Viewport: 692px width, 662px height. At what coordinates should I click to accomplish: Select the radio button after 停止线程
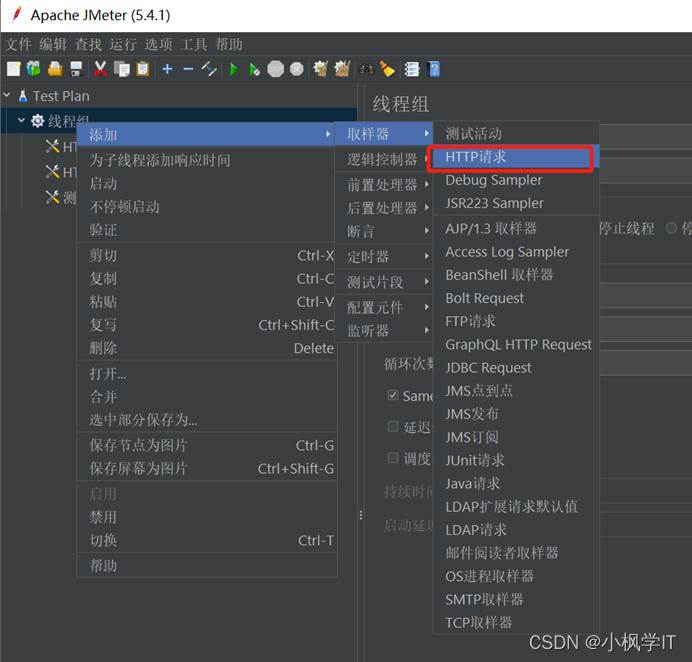pyautogui.click(x=671, y=228)
